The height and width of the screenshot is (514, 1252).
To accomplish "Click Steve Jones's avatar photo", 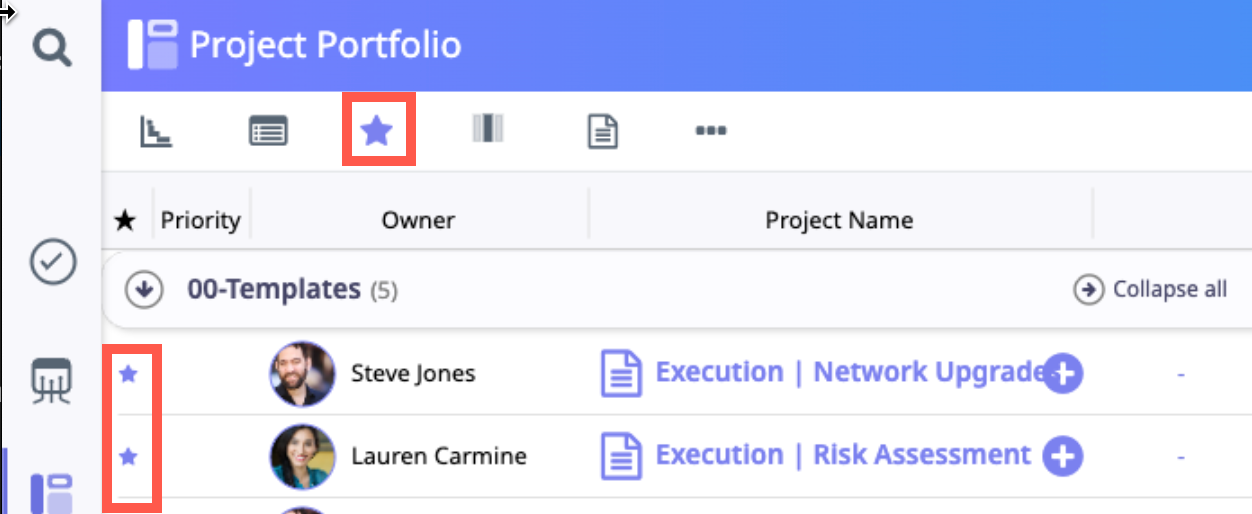I will tap(302, 374).
